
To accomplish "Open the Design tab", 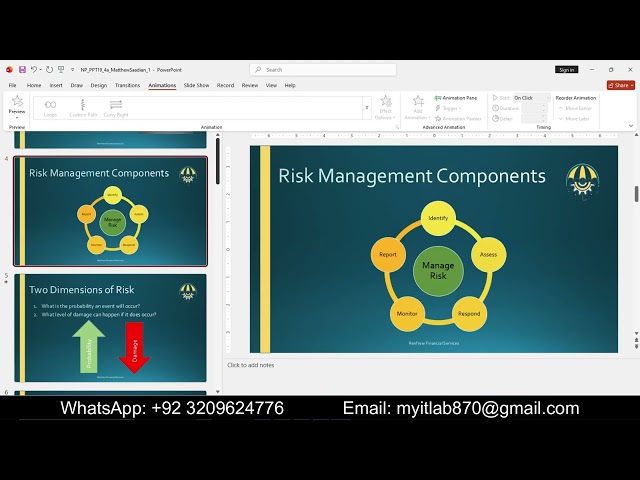I will coord(99,85).
